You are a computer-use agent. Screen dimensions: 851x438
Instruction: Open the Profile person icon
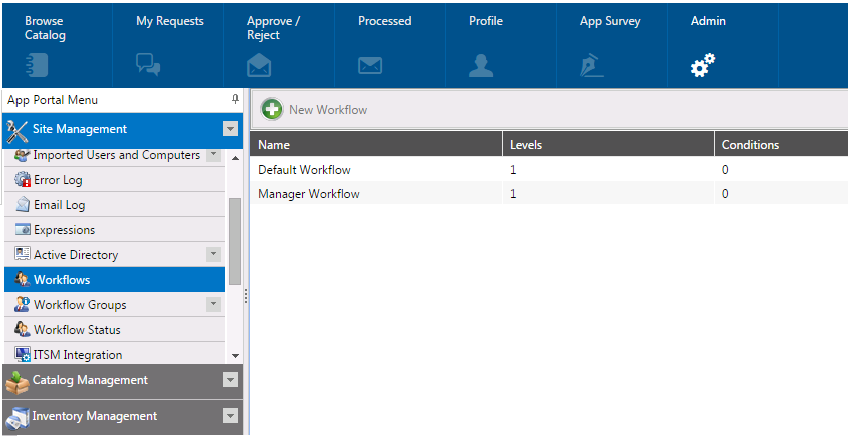click(481, 66)
